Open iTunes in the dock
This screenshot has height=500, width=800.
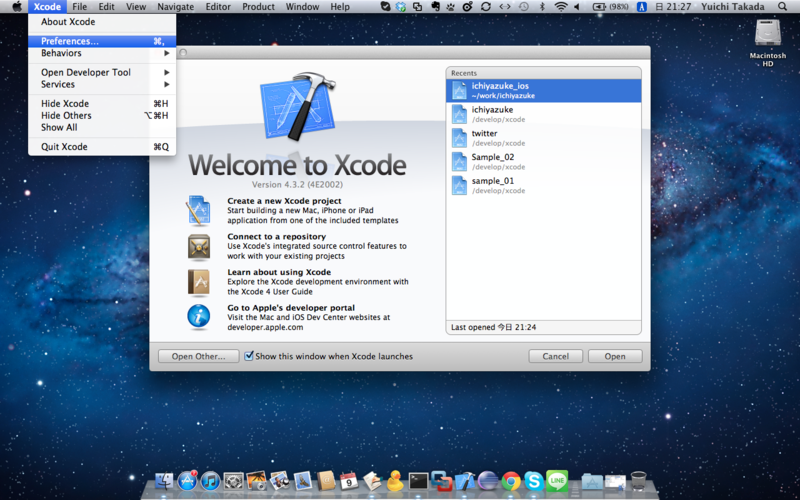coord(210,481)
